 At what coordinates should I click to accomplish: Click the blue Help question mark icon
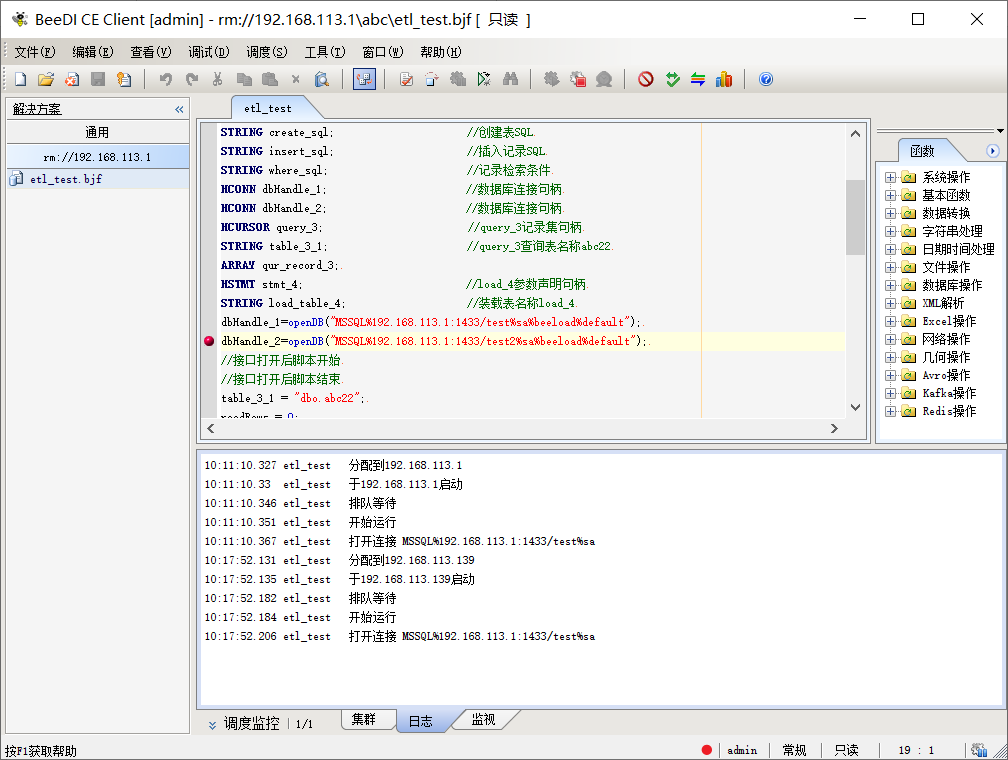pyautogui.click(x=766, y=79)
